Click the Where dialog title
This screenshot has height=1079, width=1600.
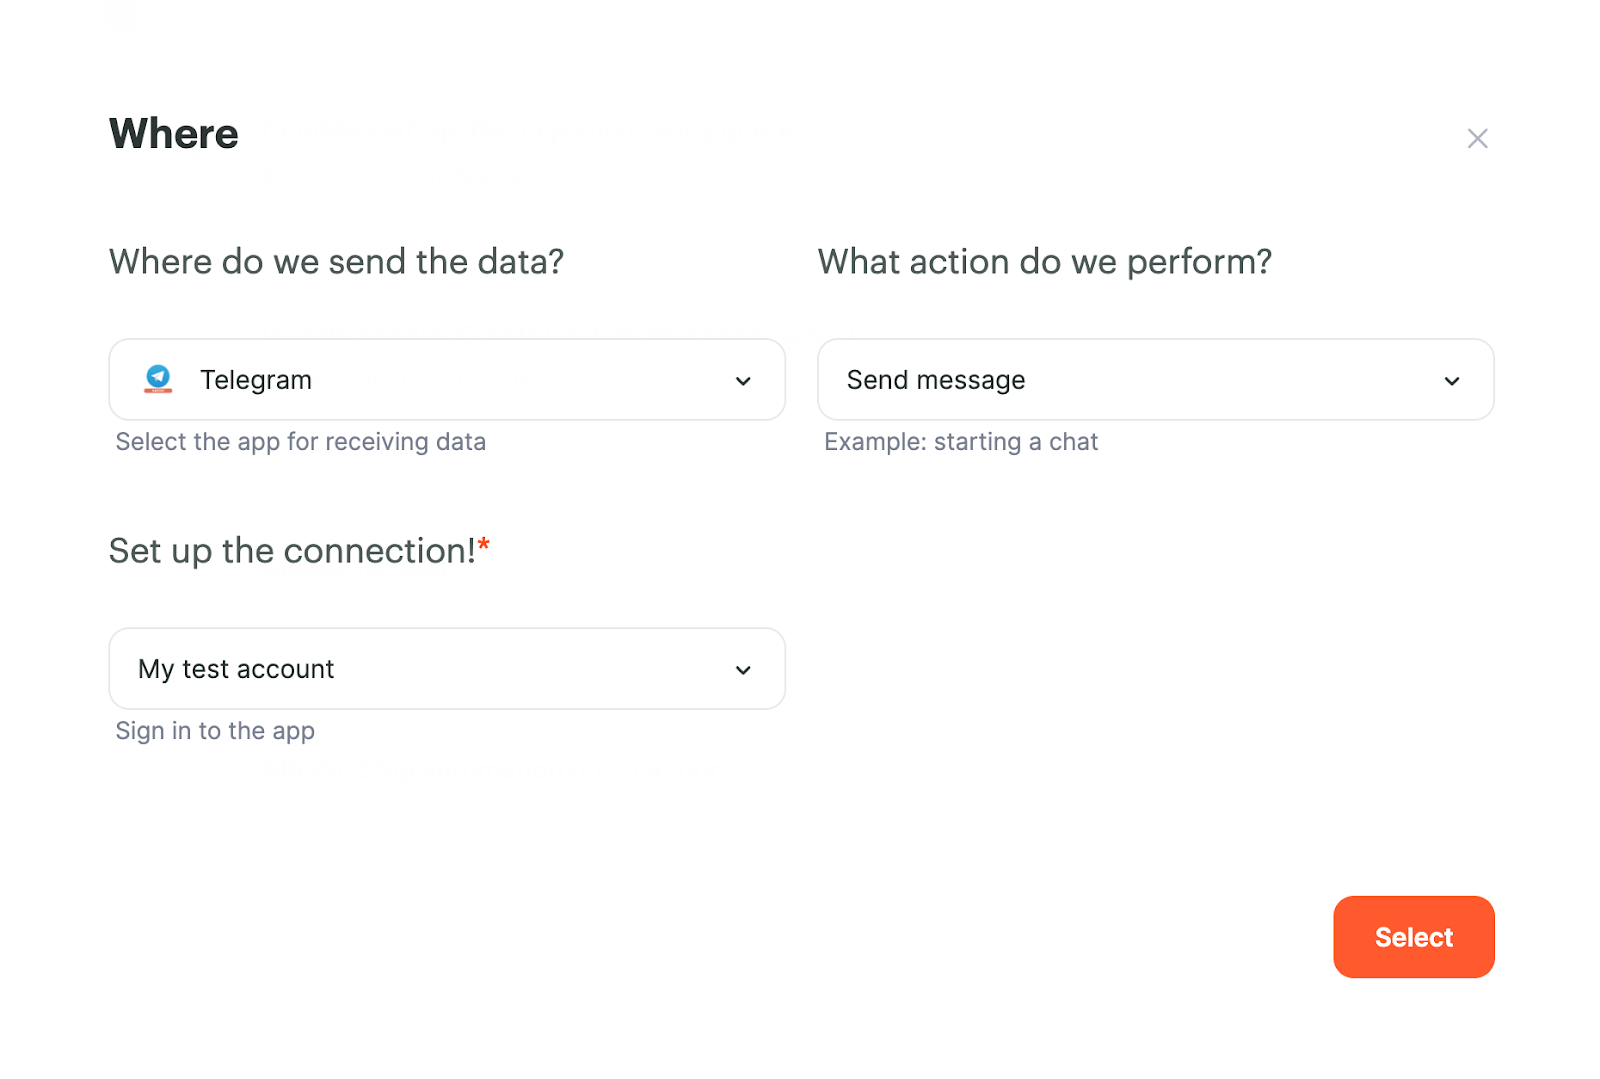click(x=174, y=134)
